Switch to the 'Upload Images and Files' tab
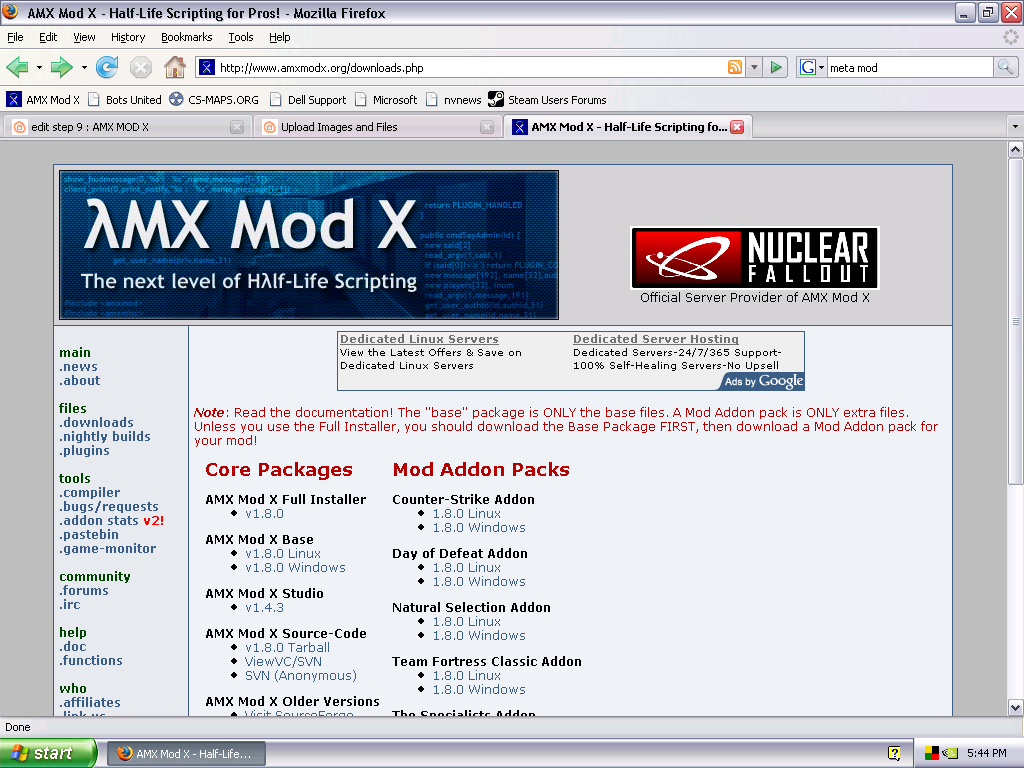The image size is (1024, 768). point(377,127)
